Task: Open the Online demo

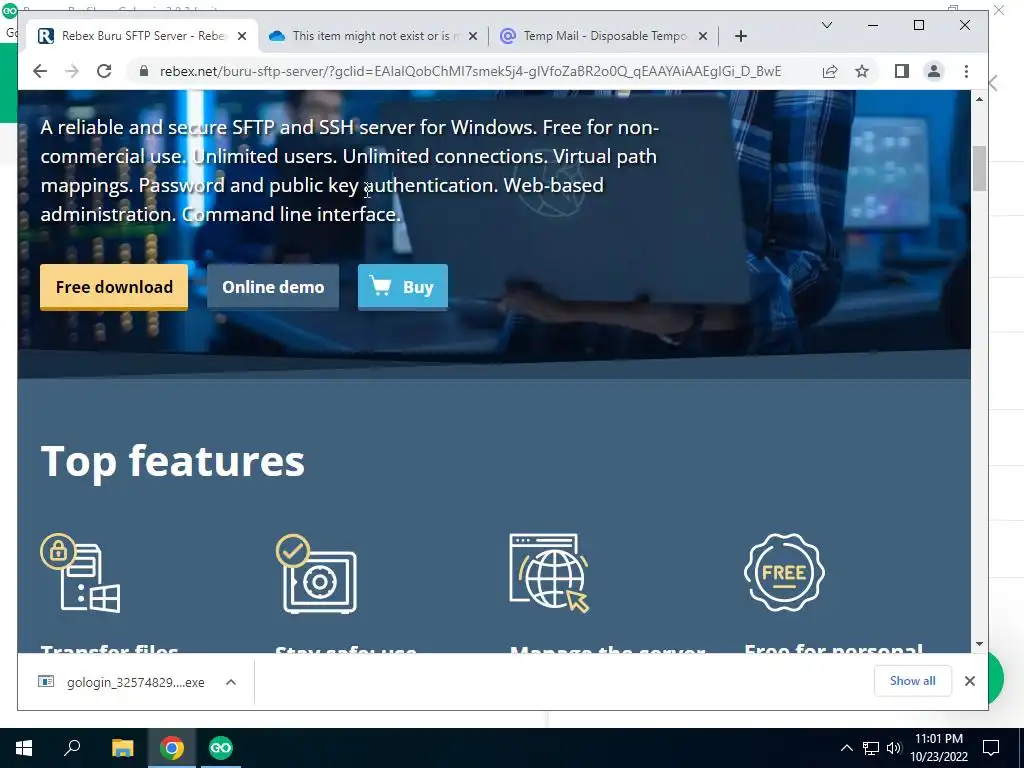Action: [273, 287]
